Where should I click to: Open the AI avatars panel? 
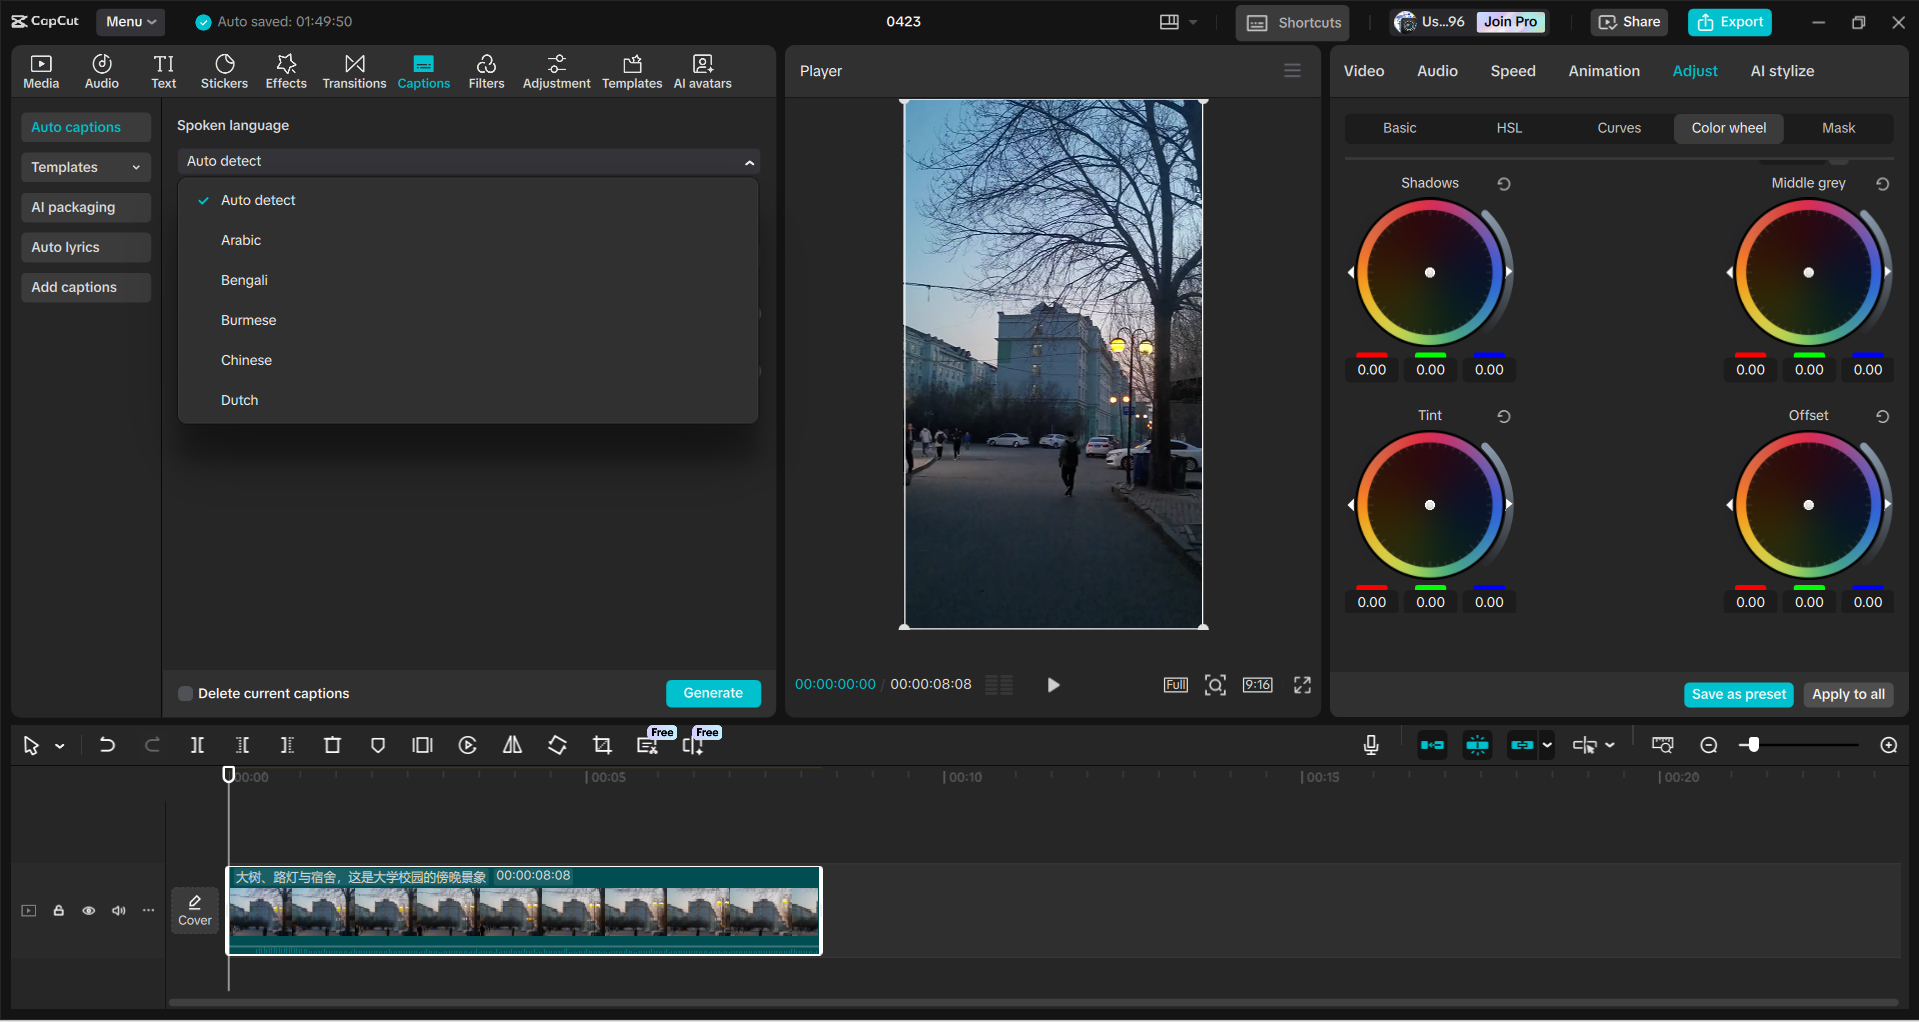(x=701, y=70)
